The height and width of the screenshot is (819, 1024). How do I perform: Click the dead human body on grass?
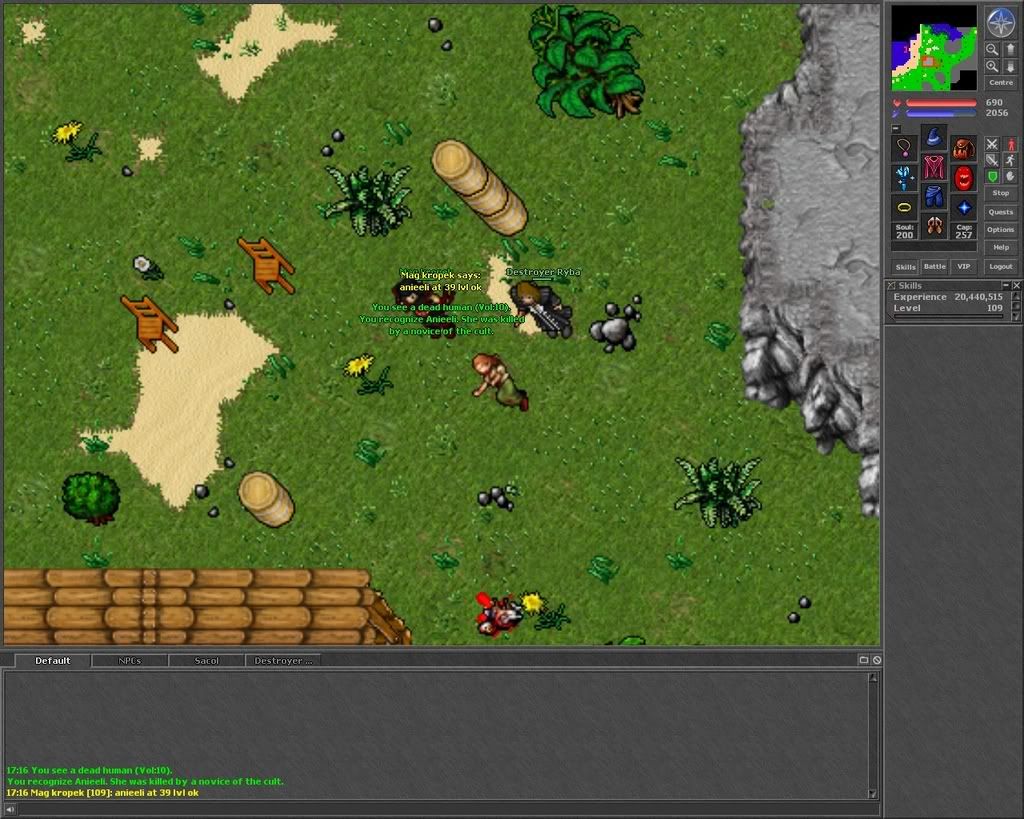pyautogui.click(x=500, y=381)
